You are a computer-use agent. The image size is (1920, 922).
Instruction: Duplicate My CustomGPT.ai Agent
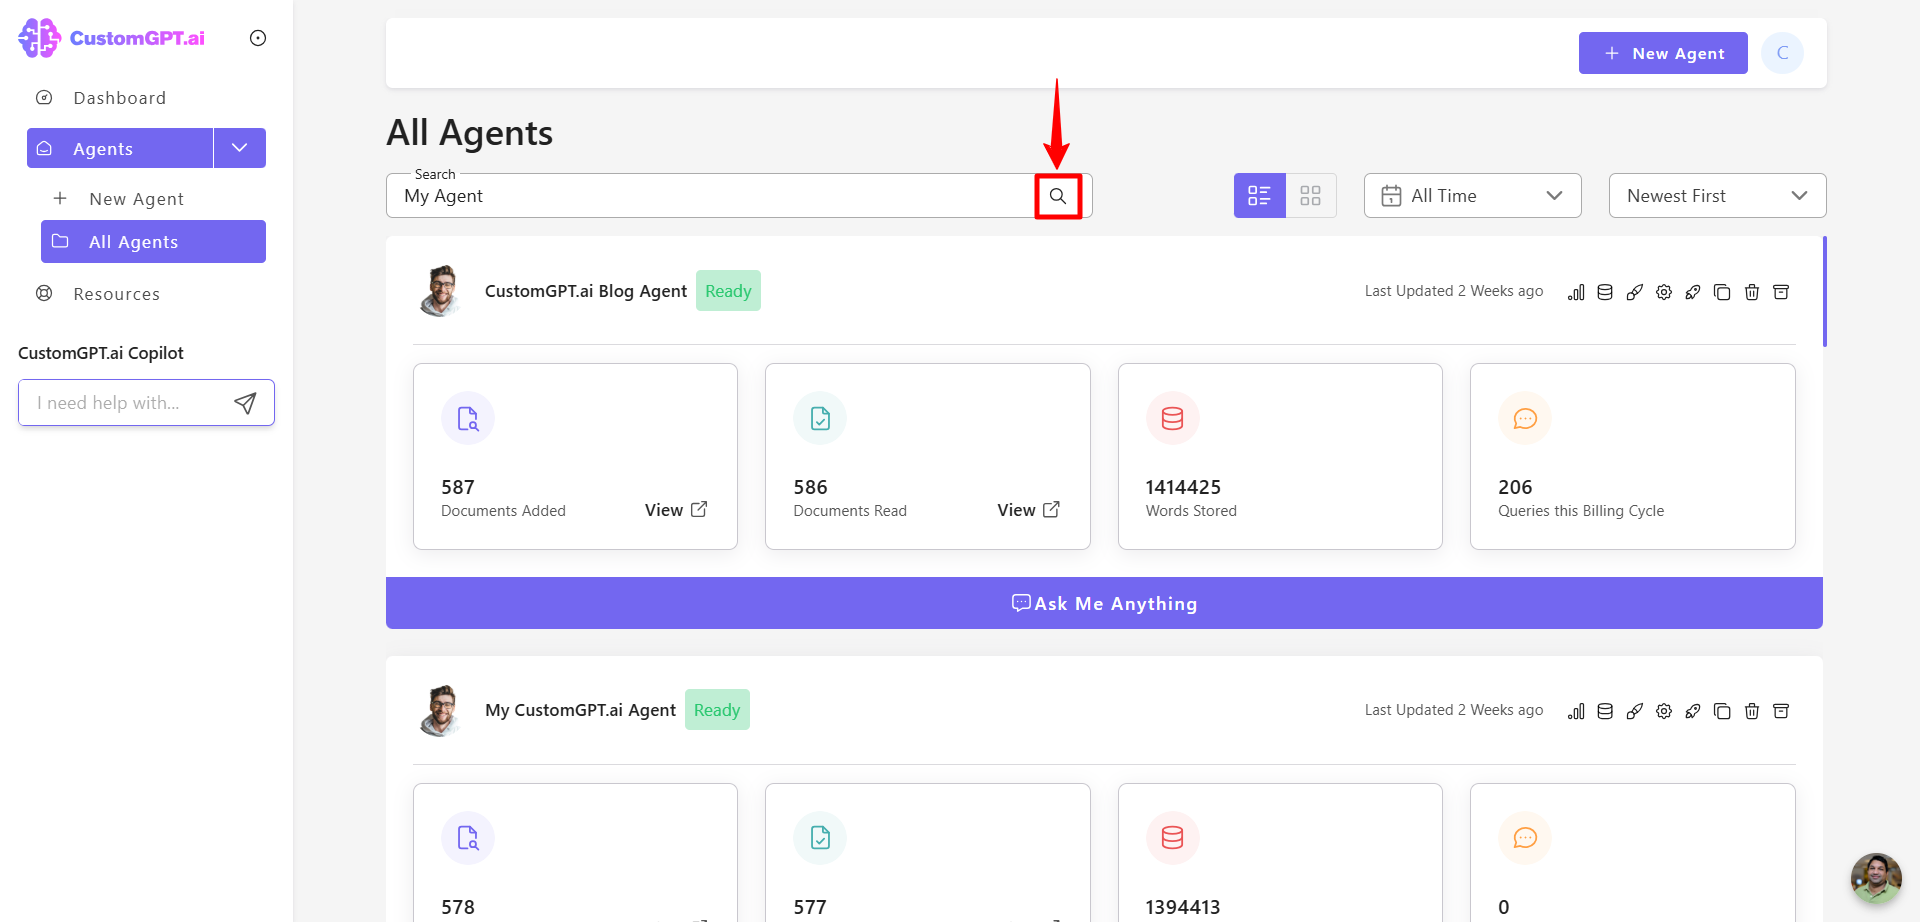tap(1722, 711)
